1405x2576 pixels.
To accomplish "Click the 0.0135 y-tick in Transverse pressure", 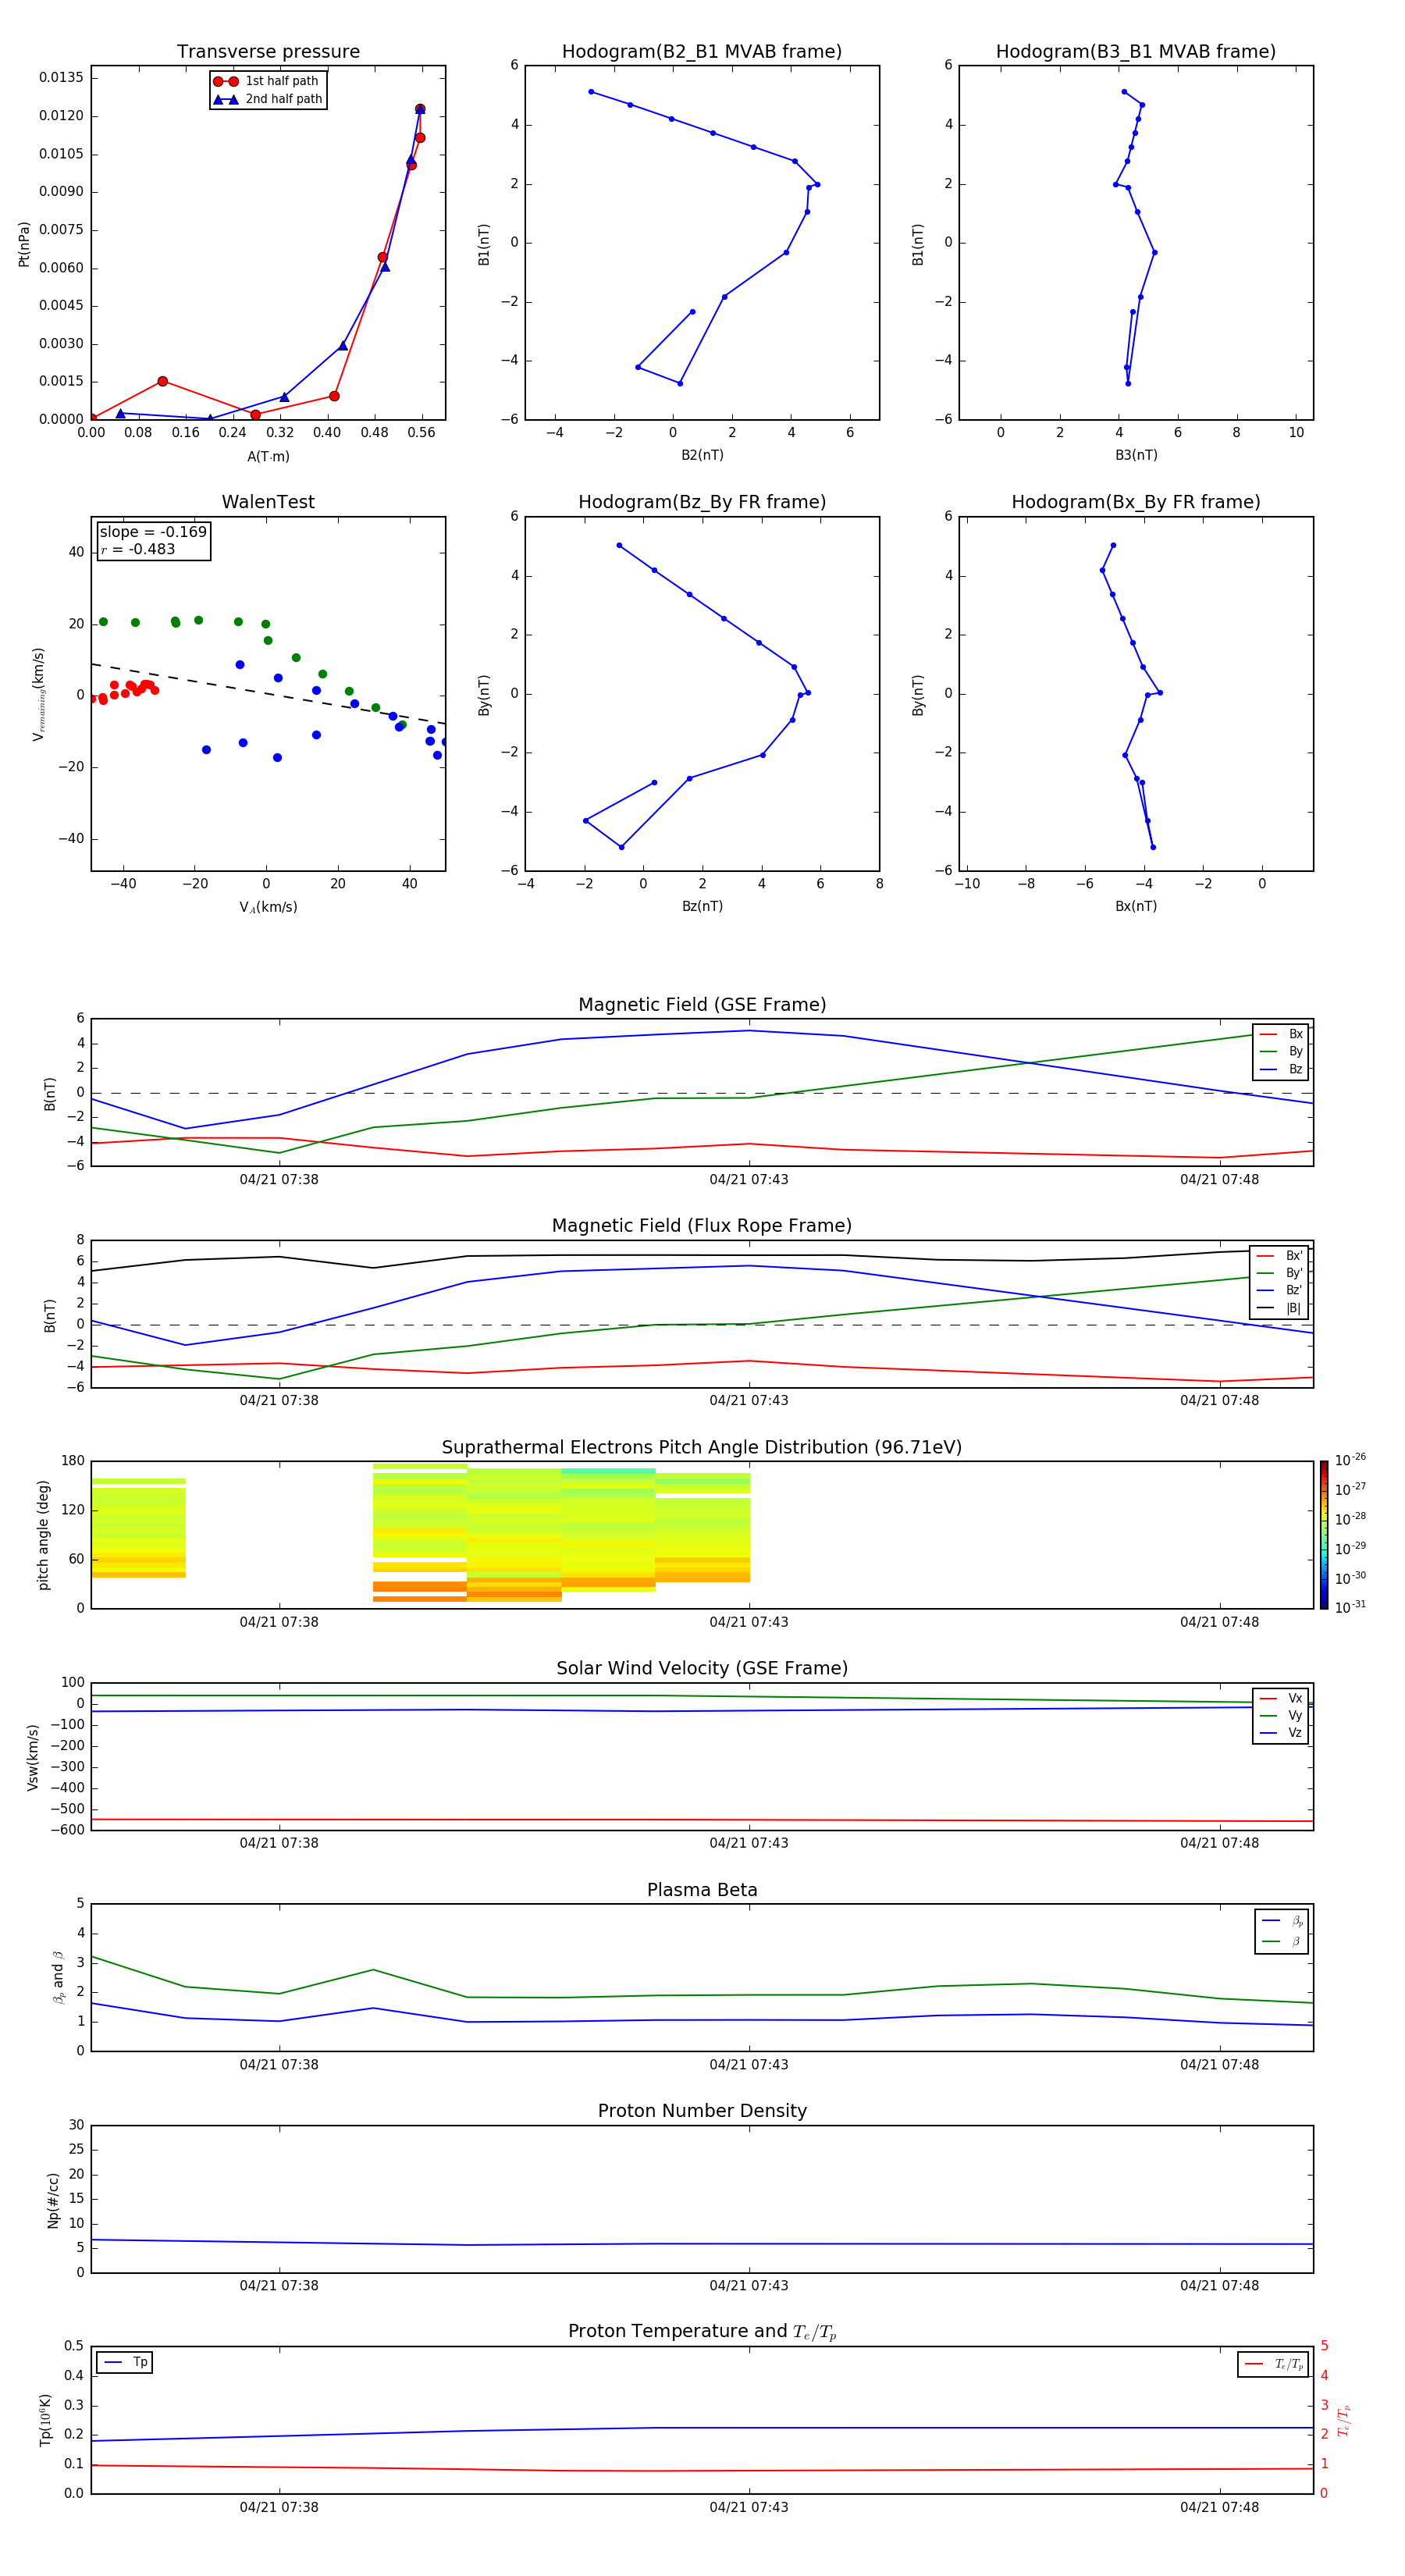I will click(62, 78).
